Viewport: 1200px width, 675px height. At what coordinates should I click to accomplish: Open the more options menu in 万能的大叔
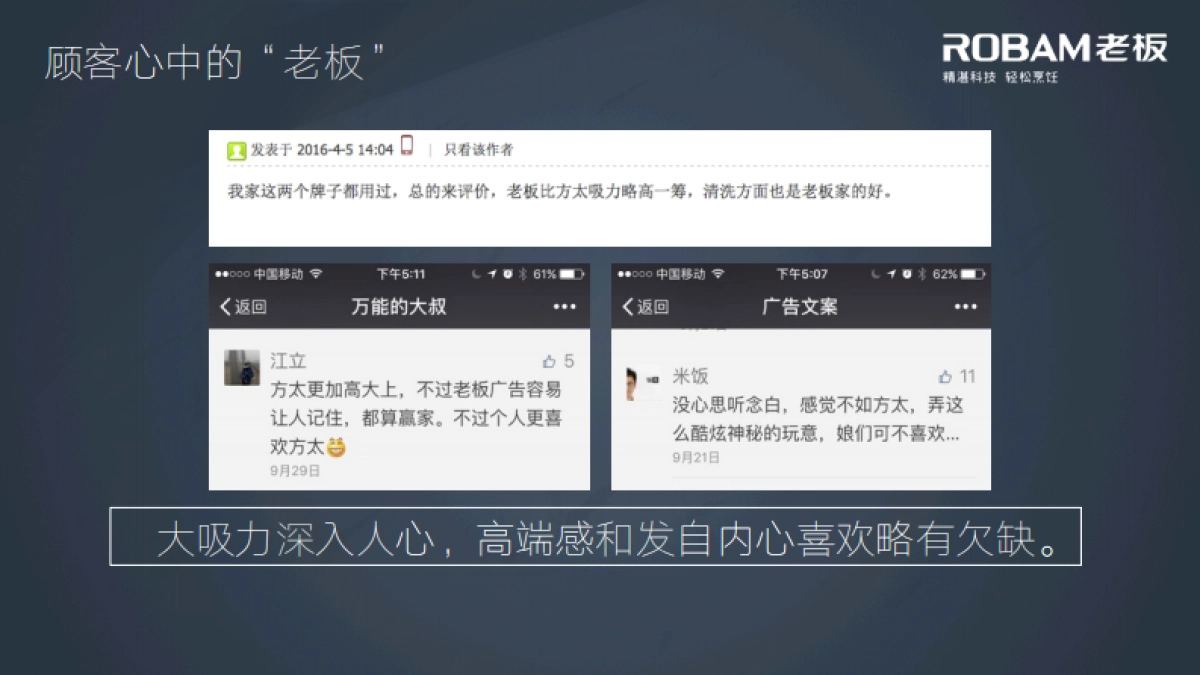coord(563,306)
